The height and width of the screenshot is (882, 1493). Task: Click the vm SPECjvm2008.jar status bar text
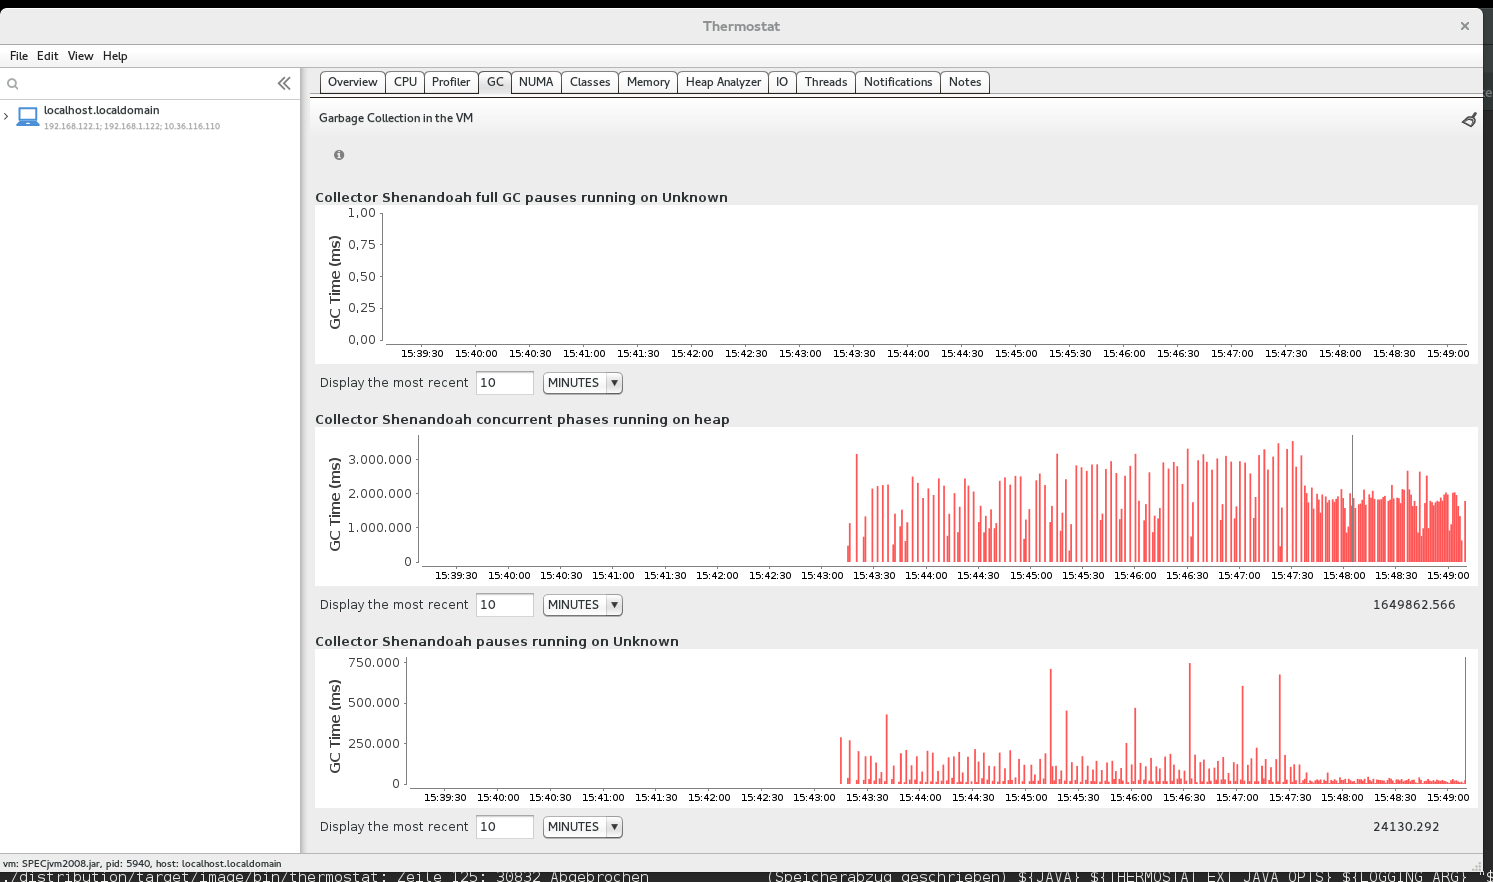coord(142,864)
